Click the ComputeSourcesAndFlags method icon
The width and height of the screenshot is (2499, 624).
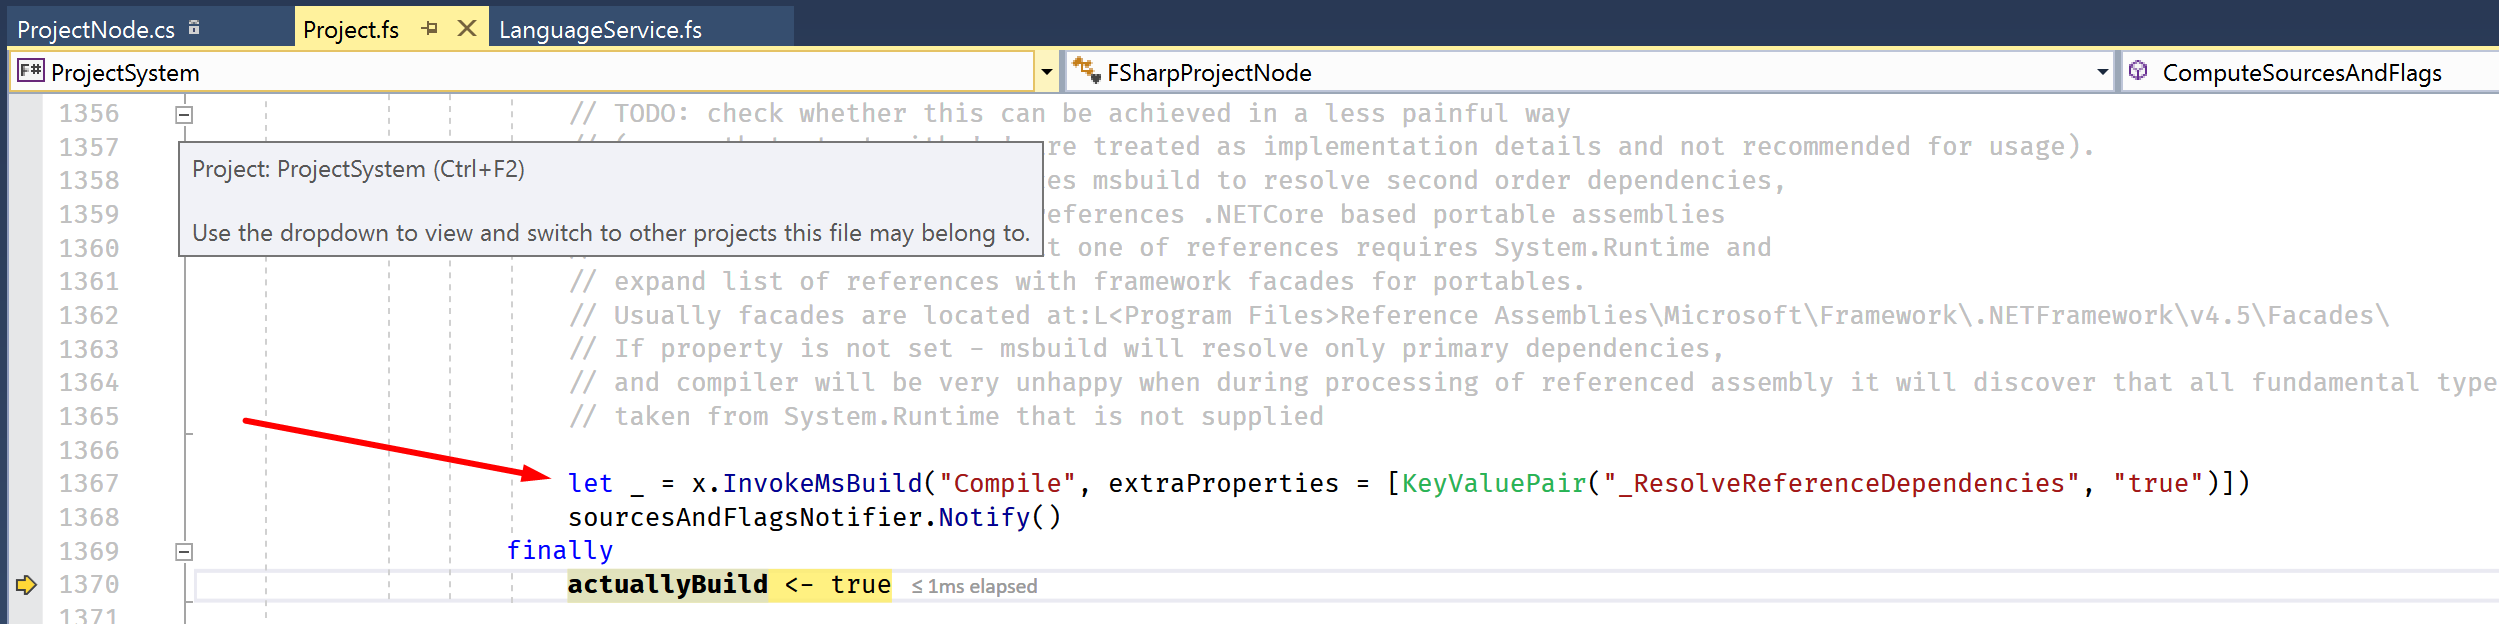2138,71
